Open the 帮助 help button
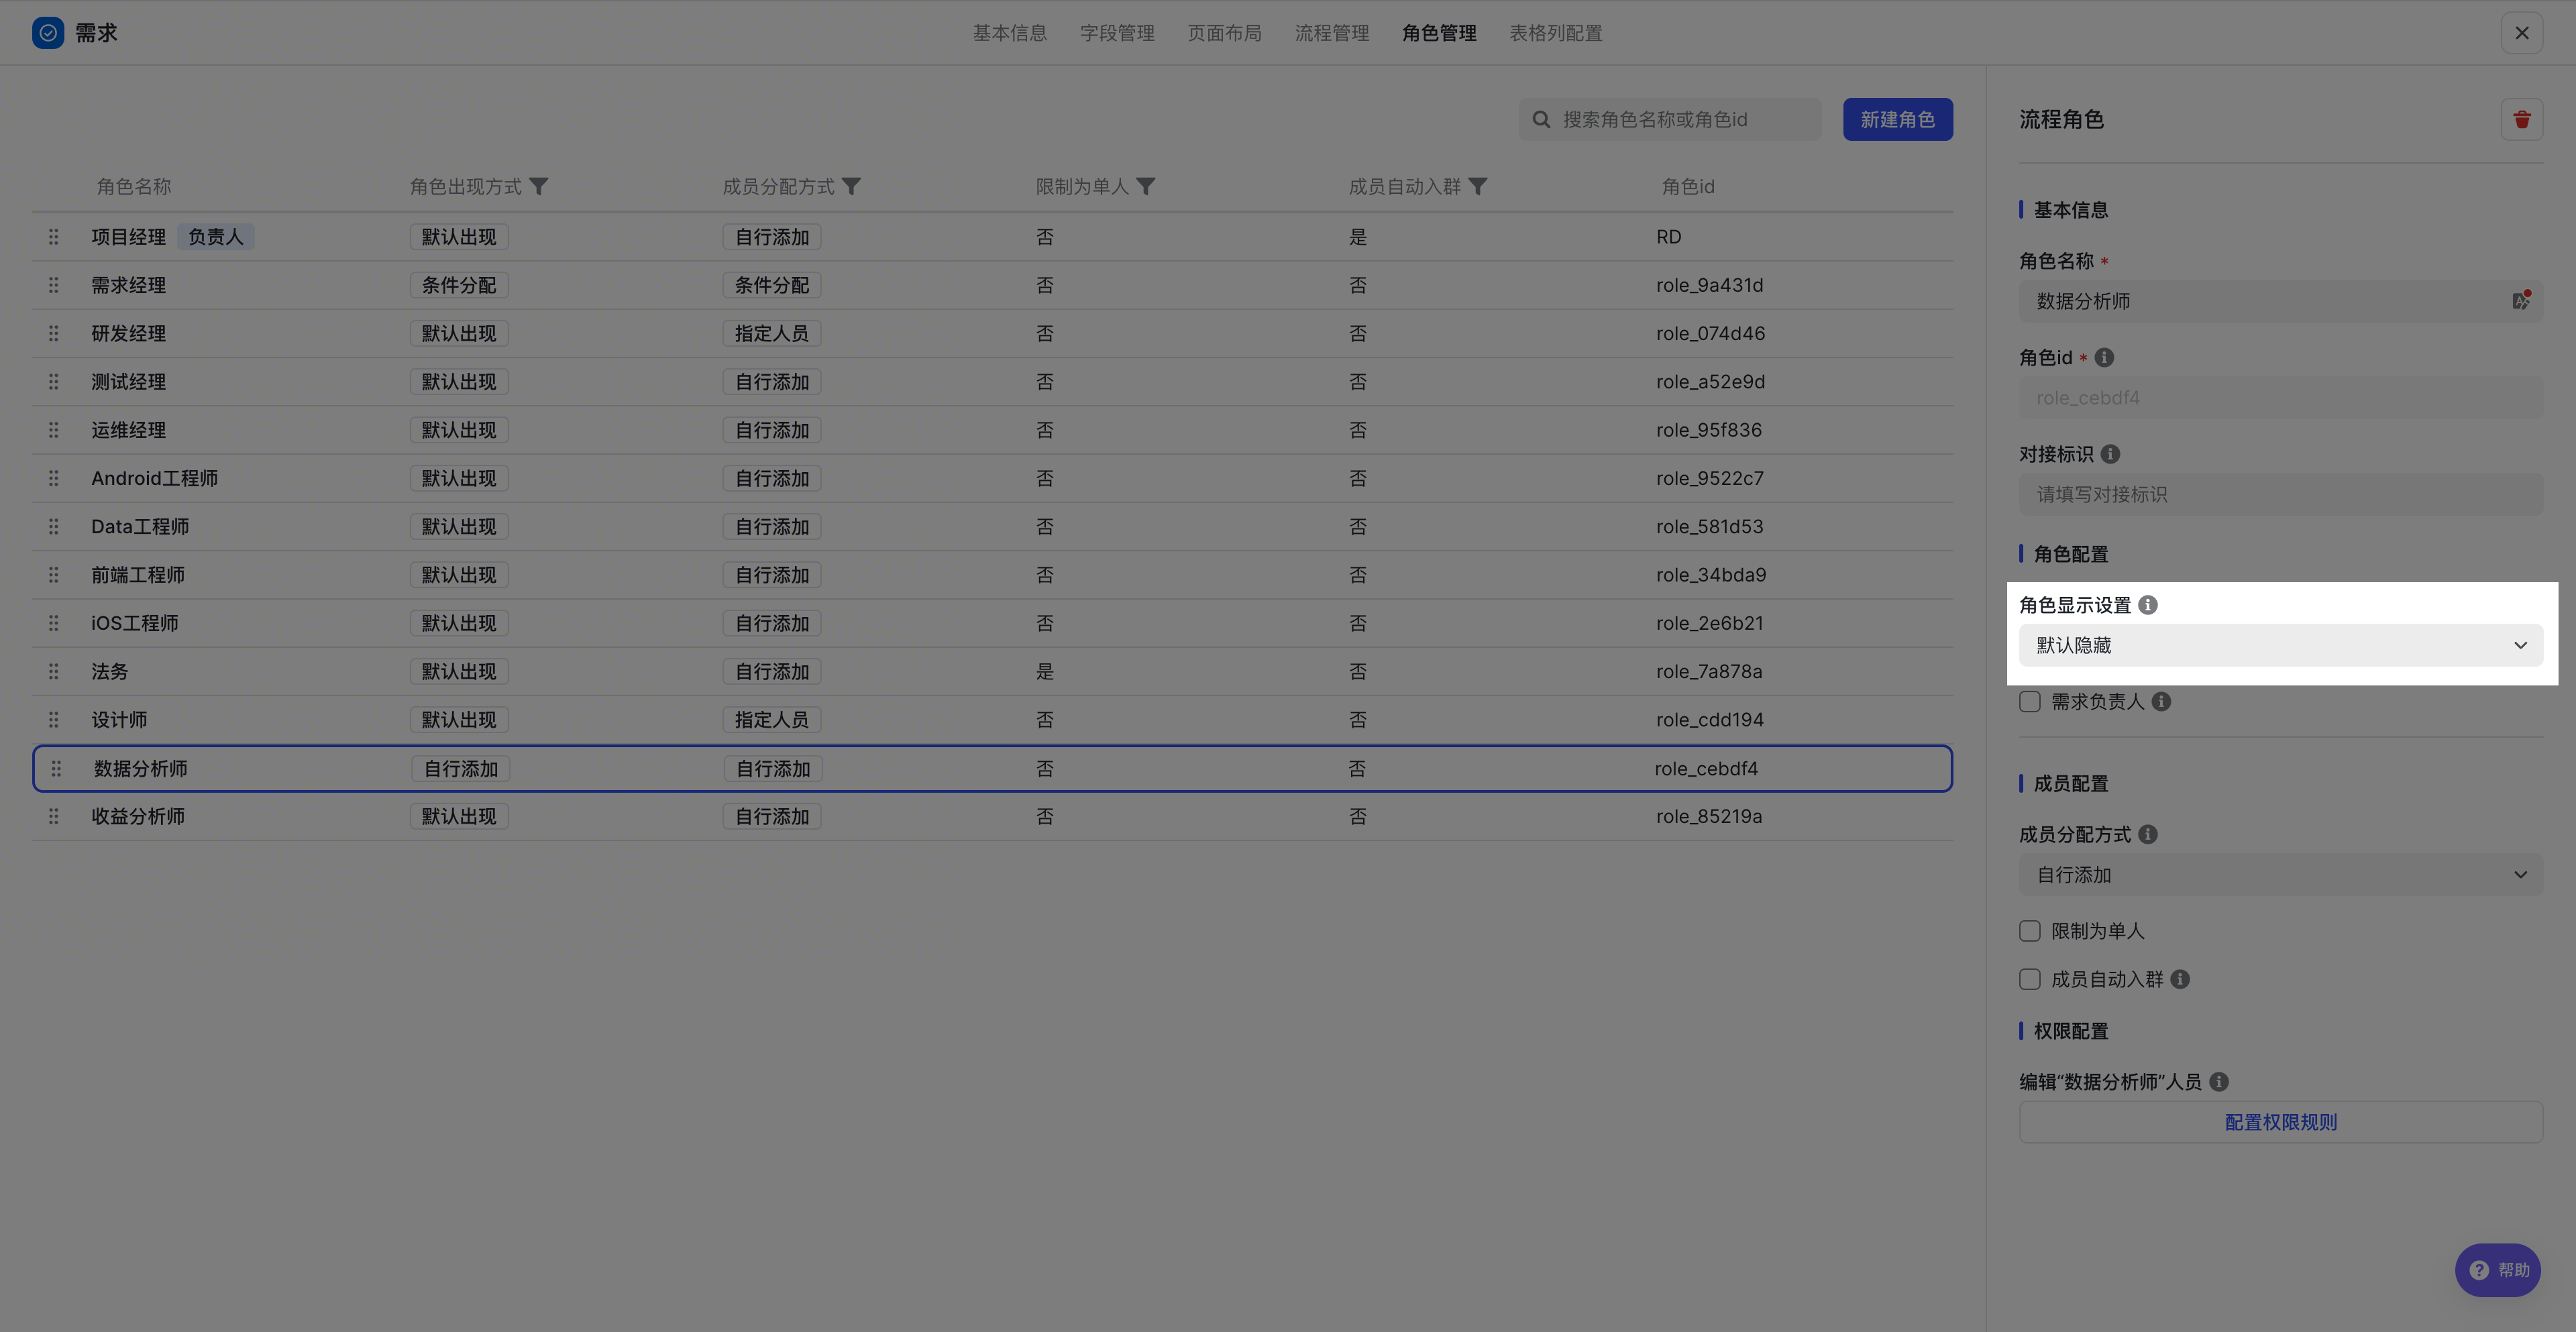The height and width of the screenshot is (1332, 2576). (2498, 1270)
